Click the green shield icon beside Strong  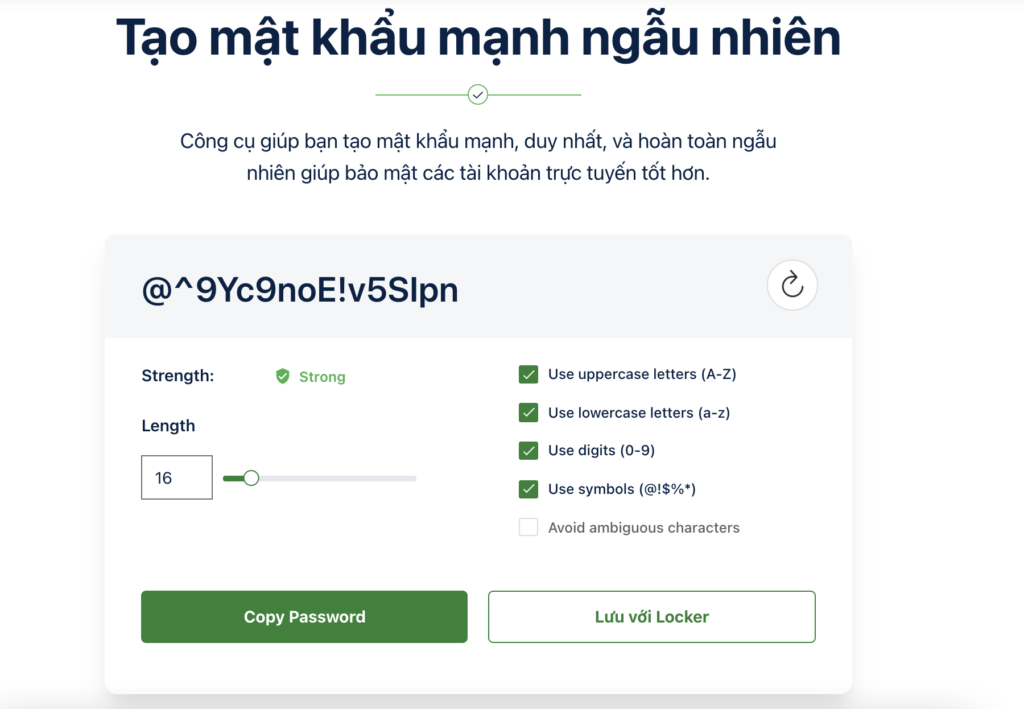(x=282, y=376)
